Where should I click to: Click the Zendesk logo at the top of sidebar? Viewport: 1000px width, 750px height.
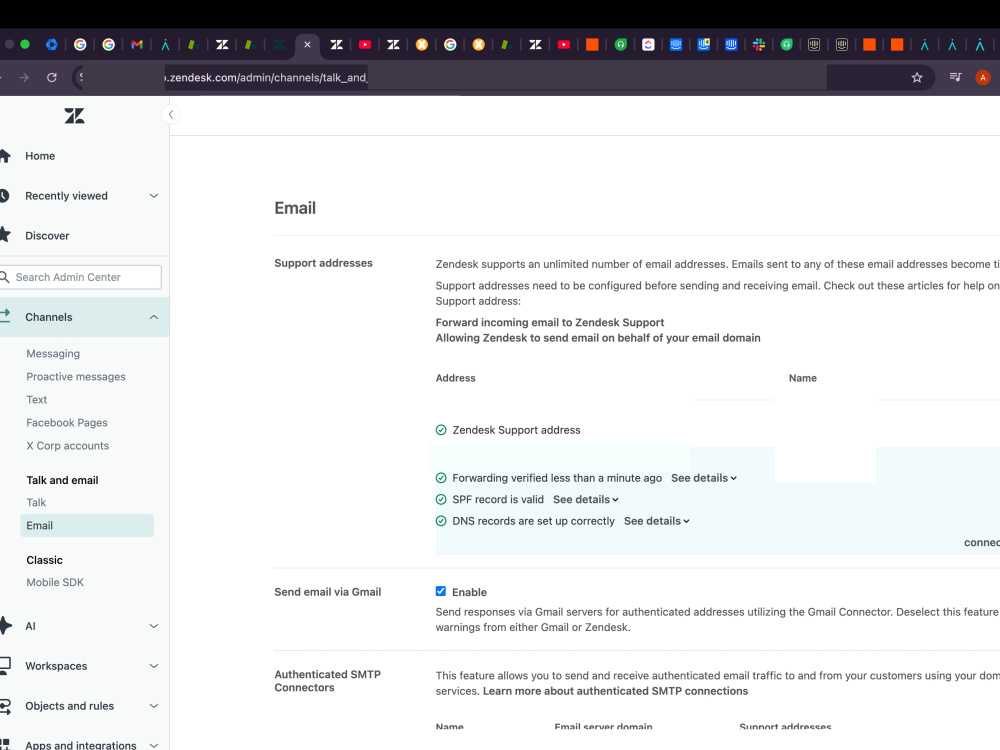[74, 116]
